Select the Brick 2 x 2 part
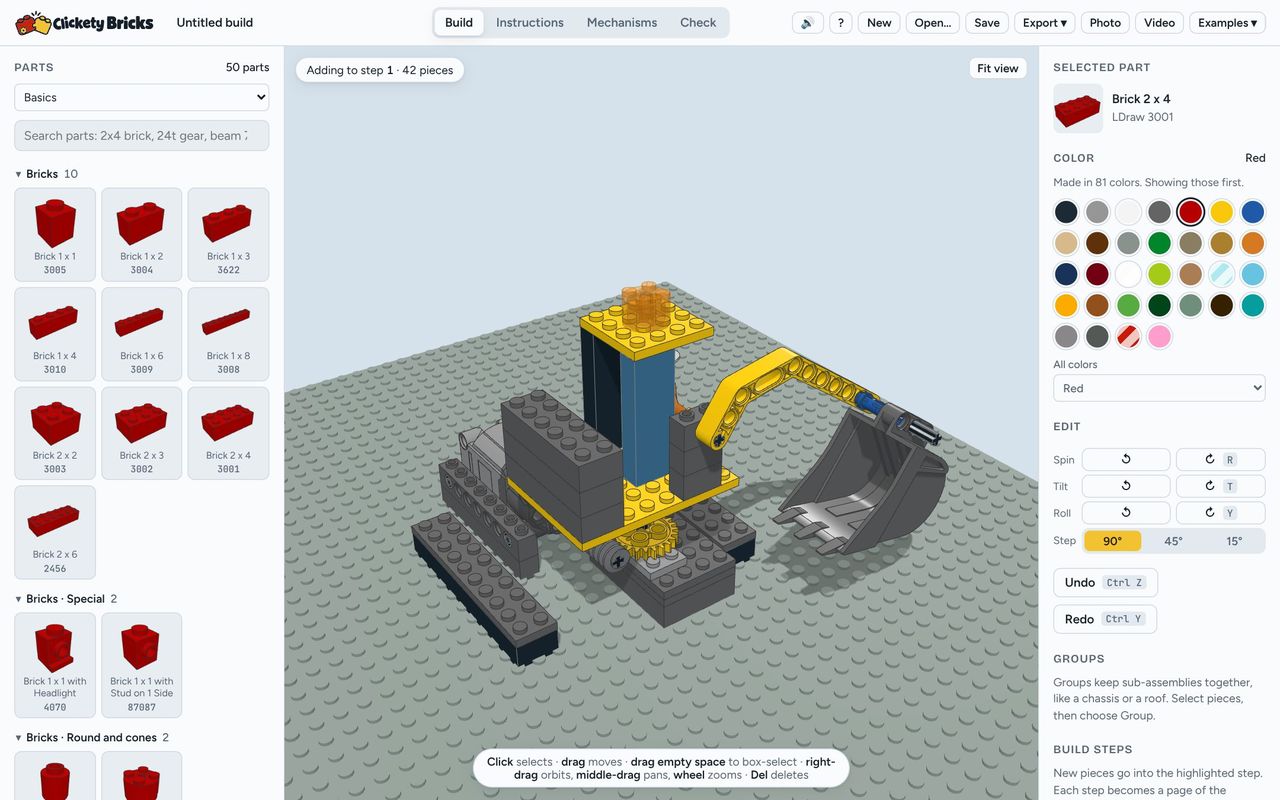 (x=55, y=433)
